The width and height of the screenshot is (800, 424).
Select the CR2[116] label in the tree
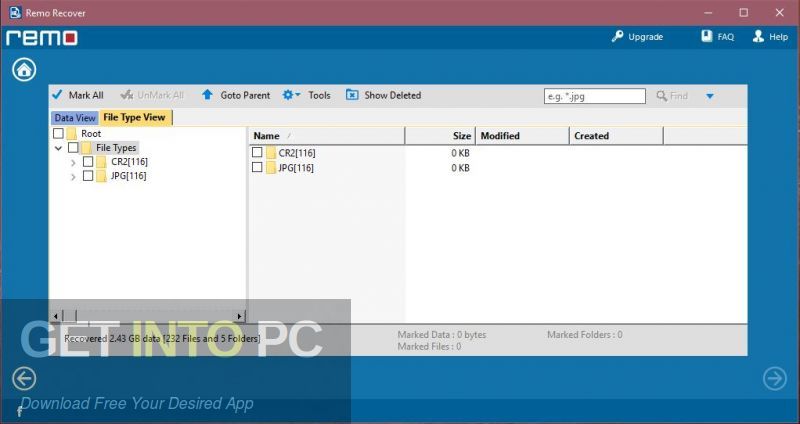point(129,162)
